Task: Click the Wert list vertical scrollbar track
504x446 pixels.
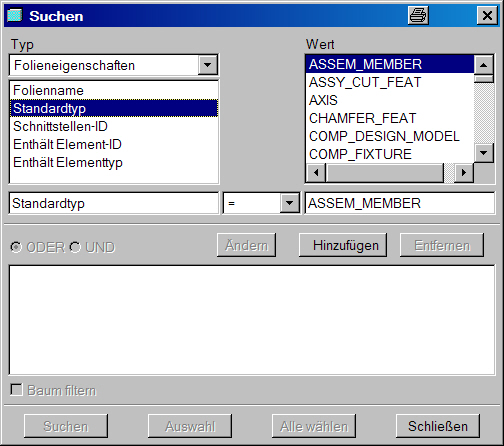Action: 483,113
